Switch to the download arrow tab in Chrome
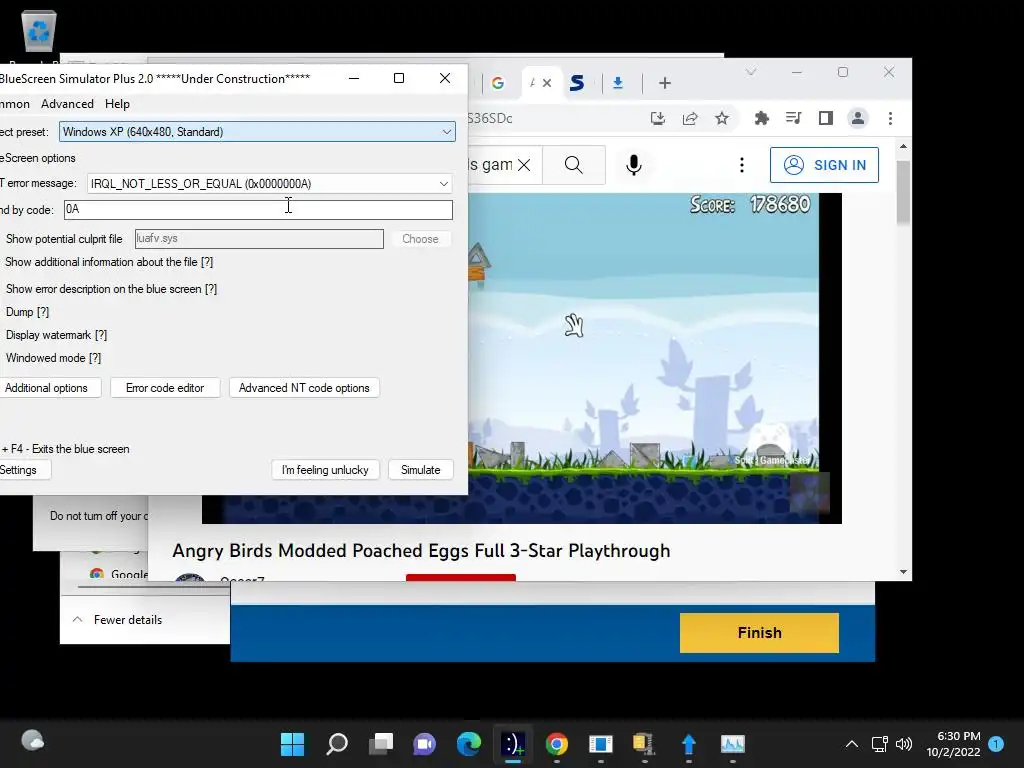The image size is (1024, 768). [x=618, y=83]
